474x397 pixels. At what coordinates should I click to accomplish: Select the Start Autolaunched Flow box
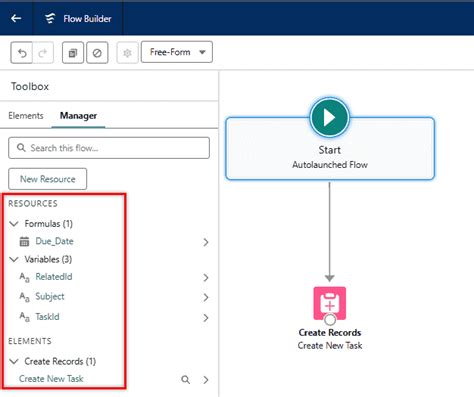(330, 148)
